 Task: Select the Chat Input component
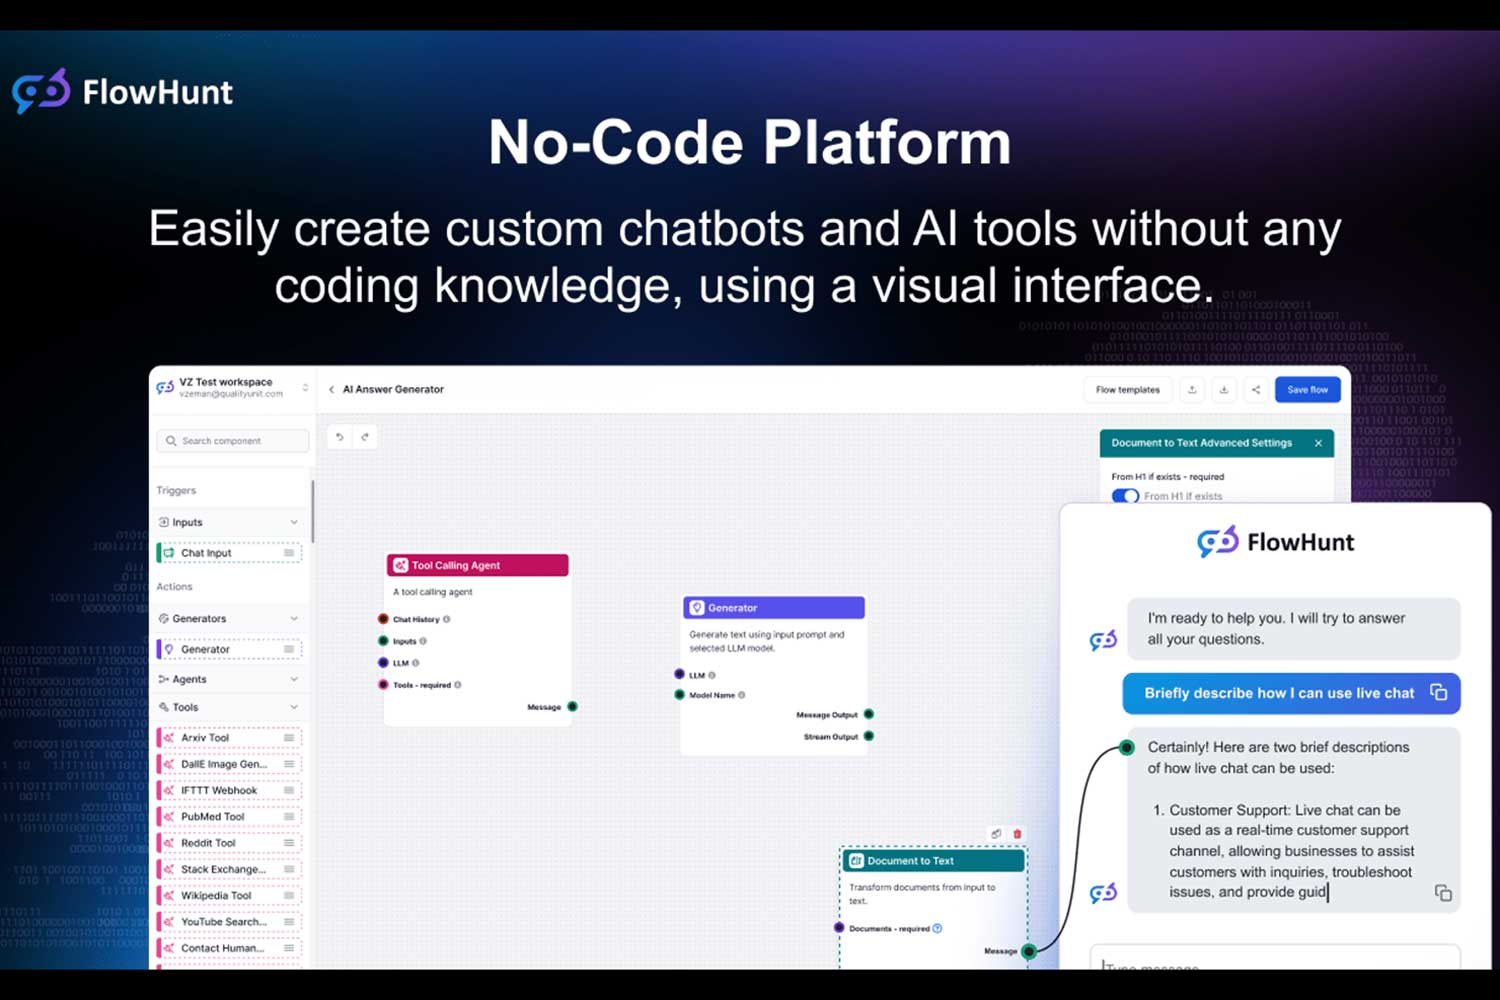(x=229, y=553)
